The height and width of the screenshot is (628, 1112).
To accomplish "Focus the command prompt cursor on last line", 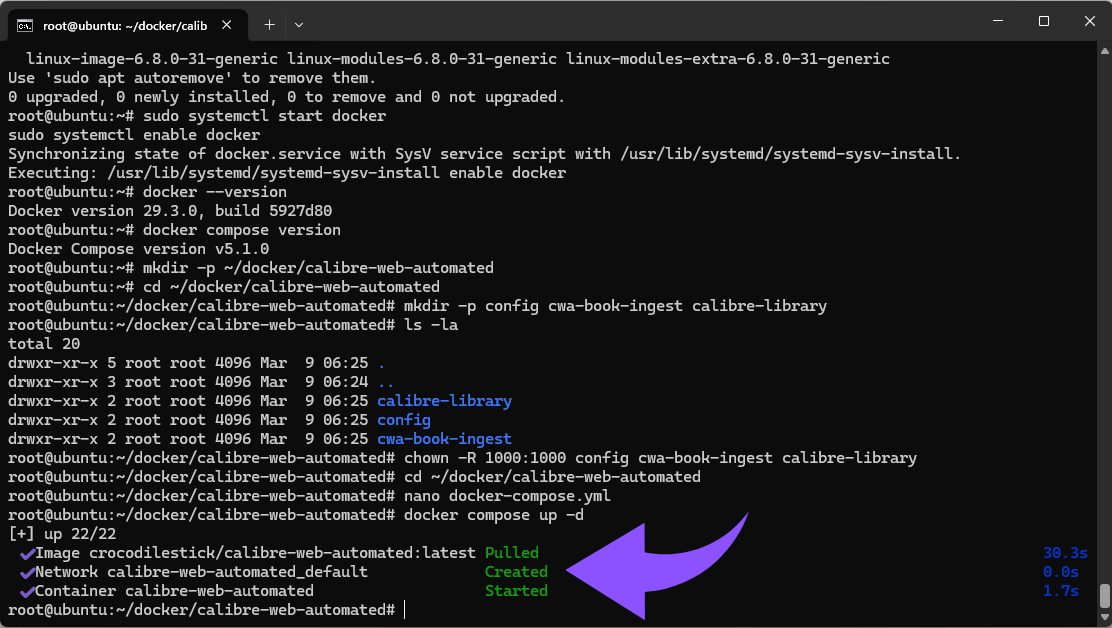I will [405, 610].
